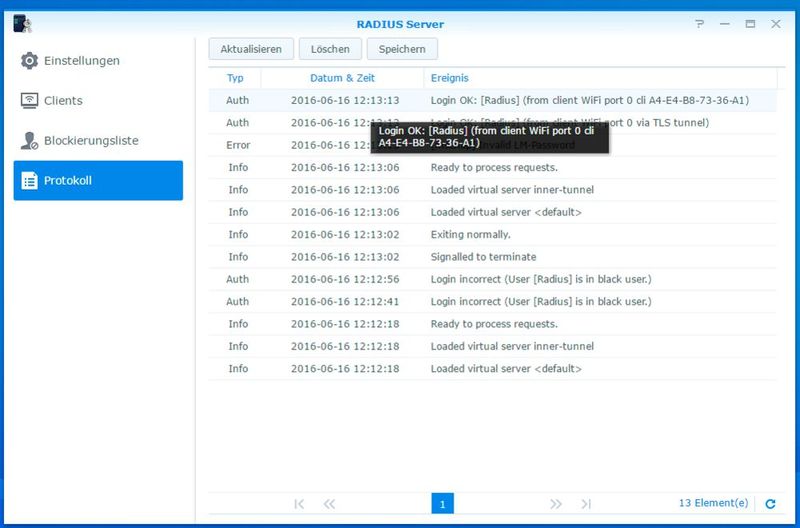Select the Error row at the top
Screen dimensions: 800x528
pyautogui.click(x=492, y=145)
